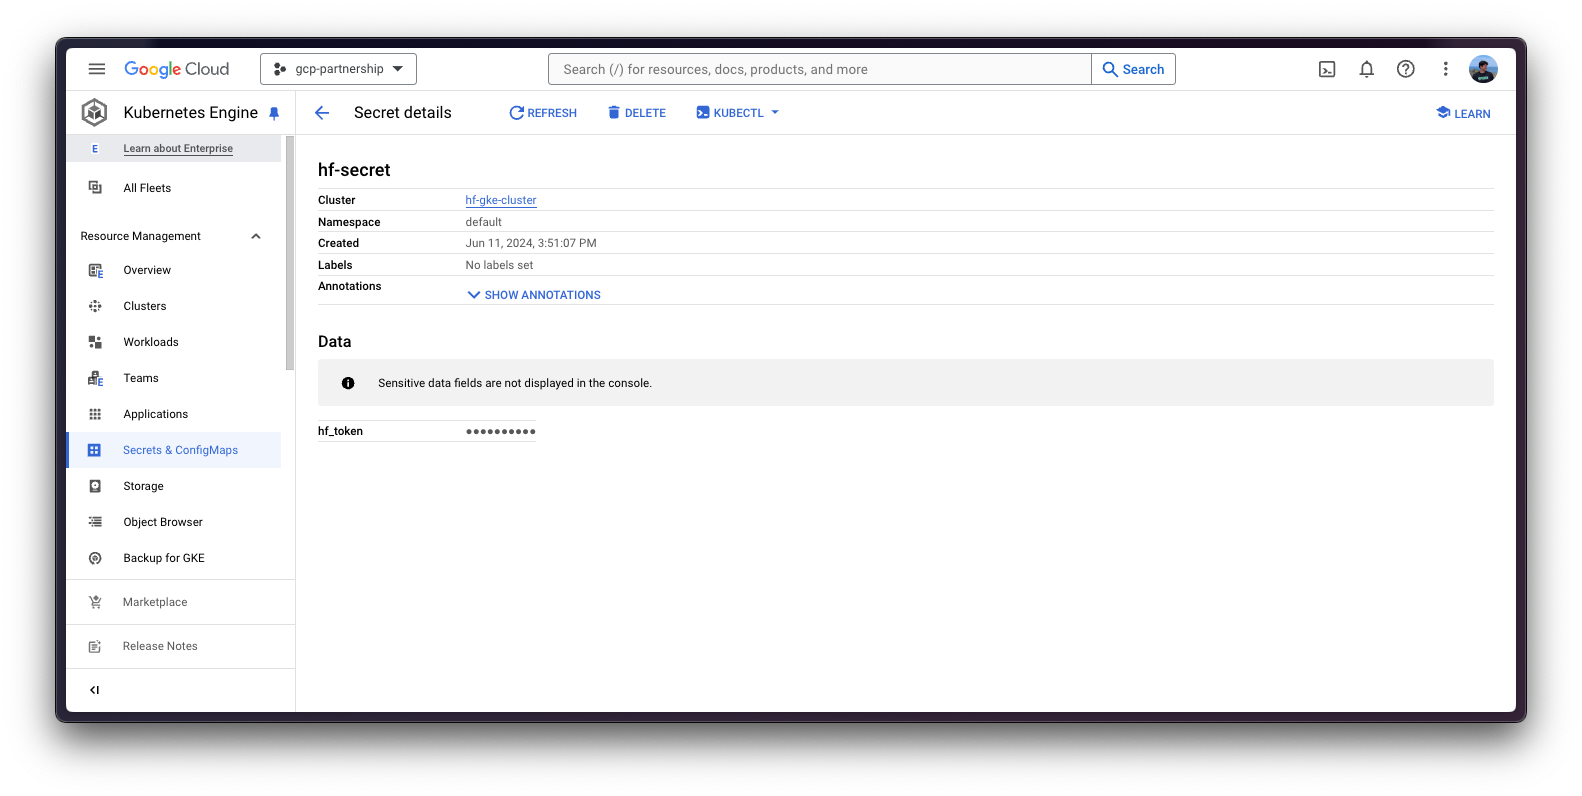This screenshot has height=796, width=1582.
Task: Open the KUBECTL dropdown menu
Action: pos(738,113)
